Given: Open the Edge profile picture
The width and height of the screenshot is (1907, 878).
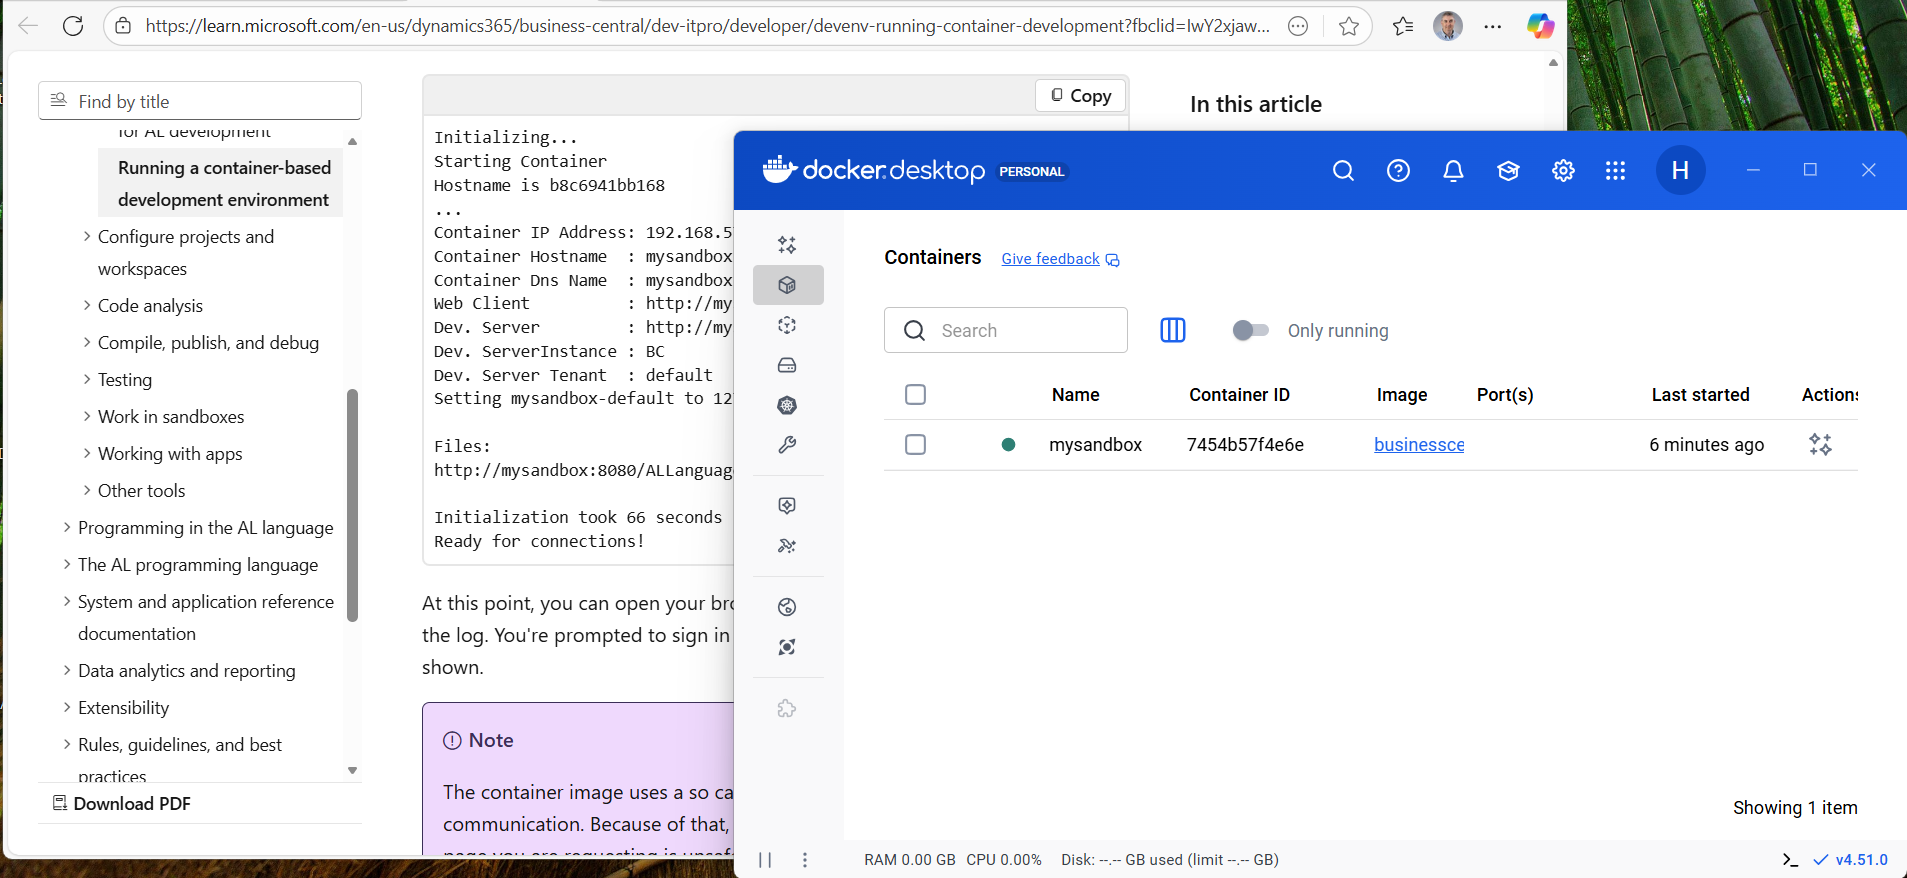Looking at the screenshot, I should coord(1447,26).
